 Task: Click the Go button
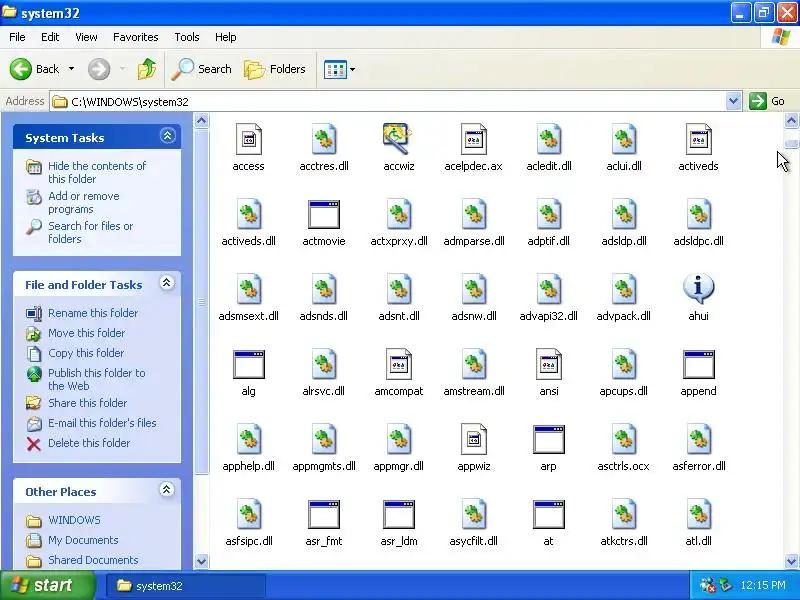[x=767, y=101]
